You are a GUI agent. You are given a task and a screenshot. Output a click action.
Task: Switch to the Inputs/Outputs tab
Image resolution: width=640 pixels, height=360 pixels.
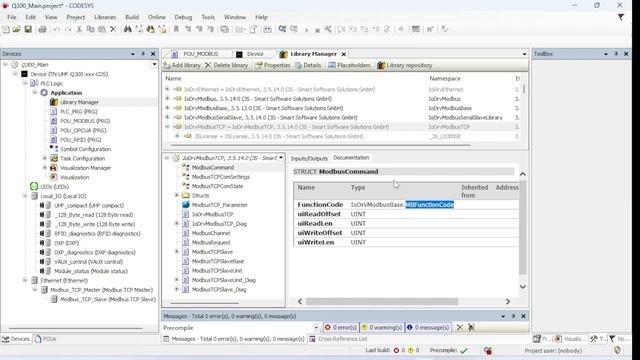[x=309, y=158]
